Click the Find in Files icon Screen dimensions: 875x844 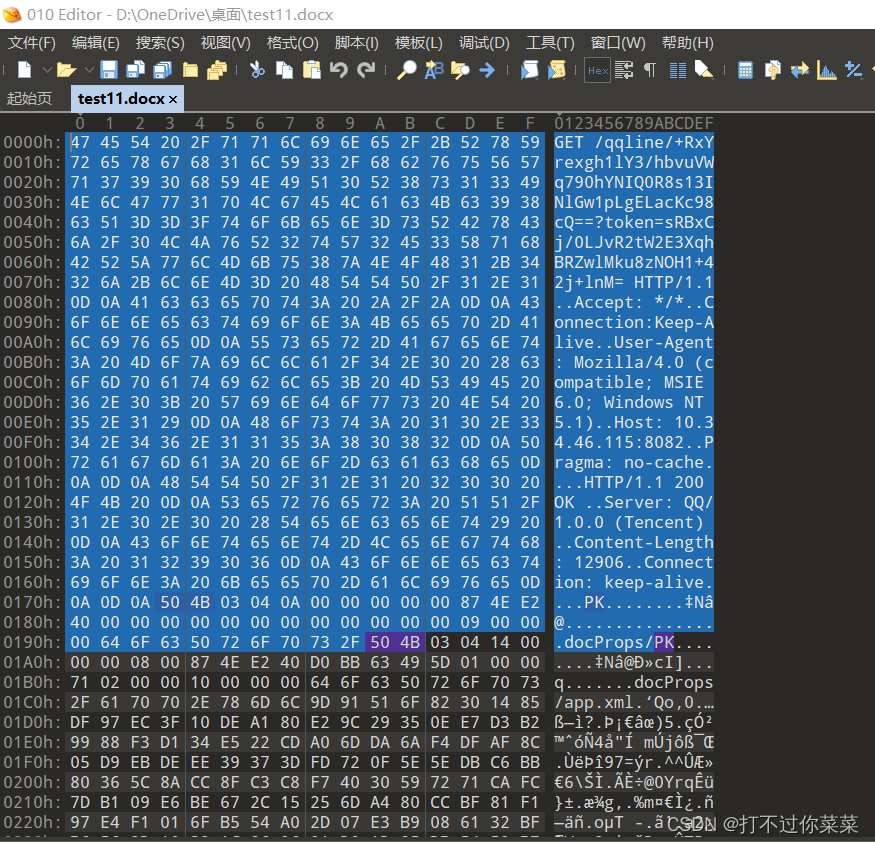pyautogui.click(x=460, y=70)
